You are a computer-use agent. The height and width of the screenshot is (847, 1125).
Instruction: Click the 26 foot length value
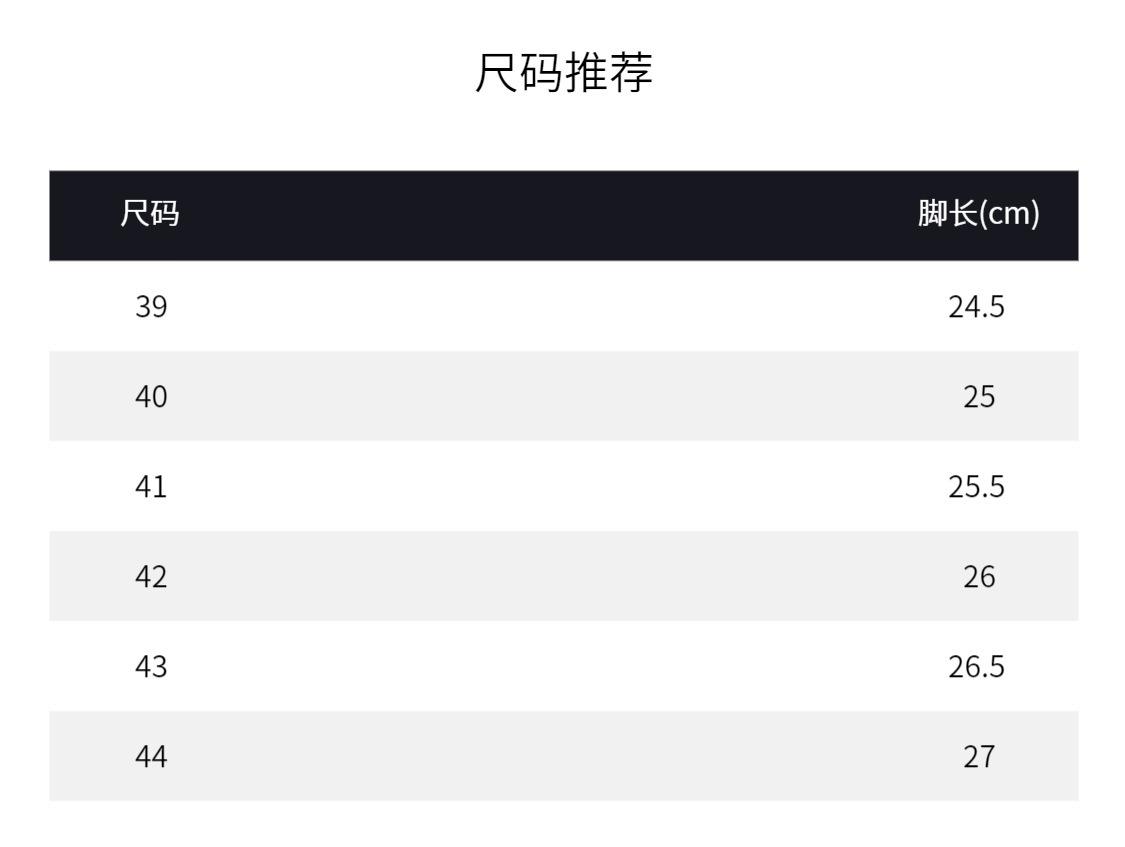pyautogui.click(x=979, y=577)
